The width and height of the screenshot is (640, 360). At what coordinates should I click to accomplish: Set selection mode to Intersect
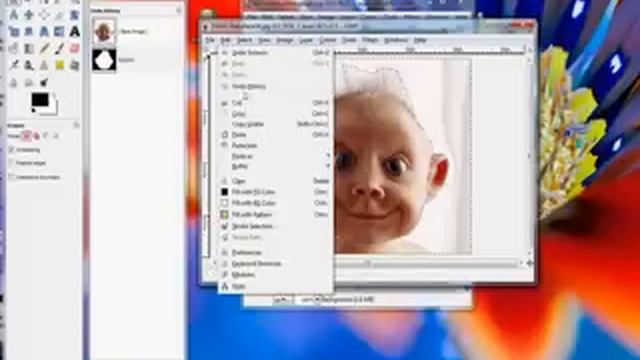click(x=56, y=136)
